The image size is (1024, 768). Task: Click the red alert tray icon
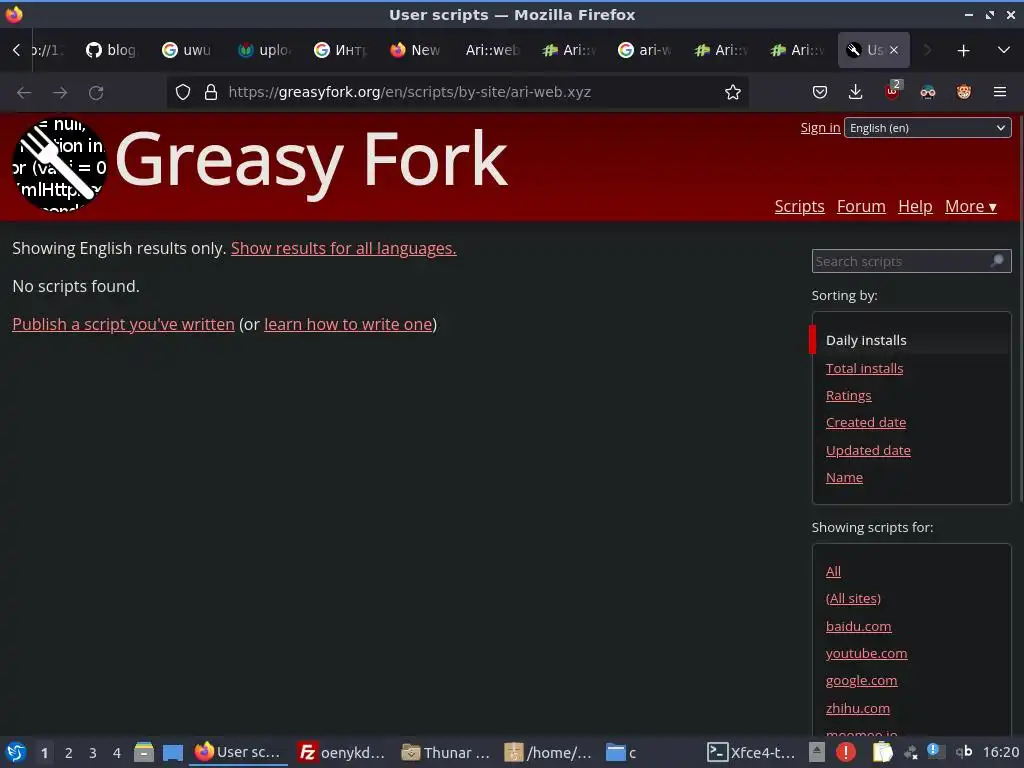846,752
